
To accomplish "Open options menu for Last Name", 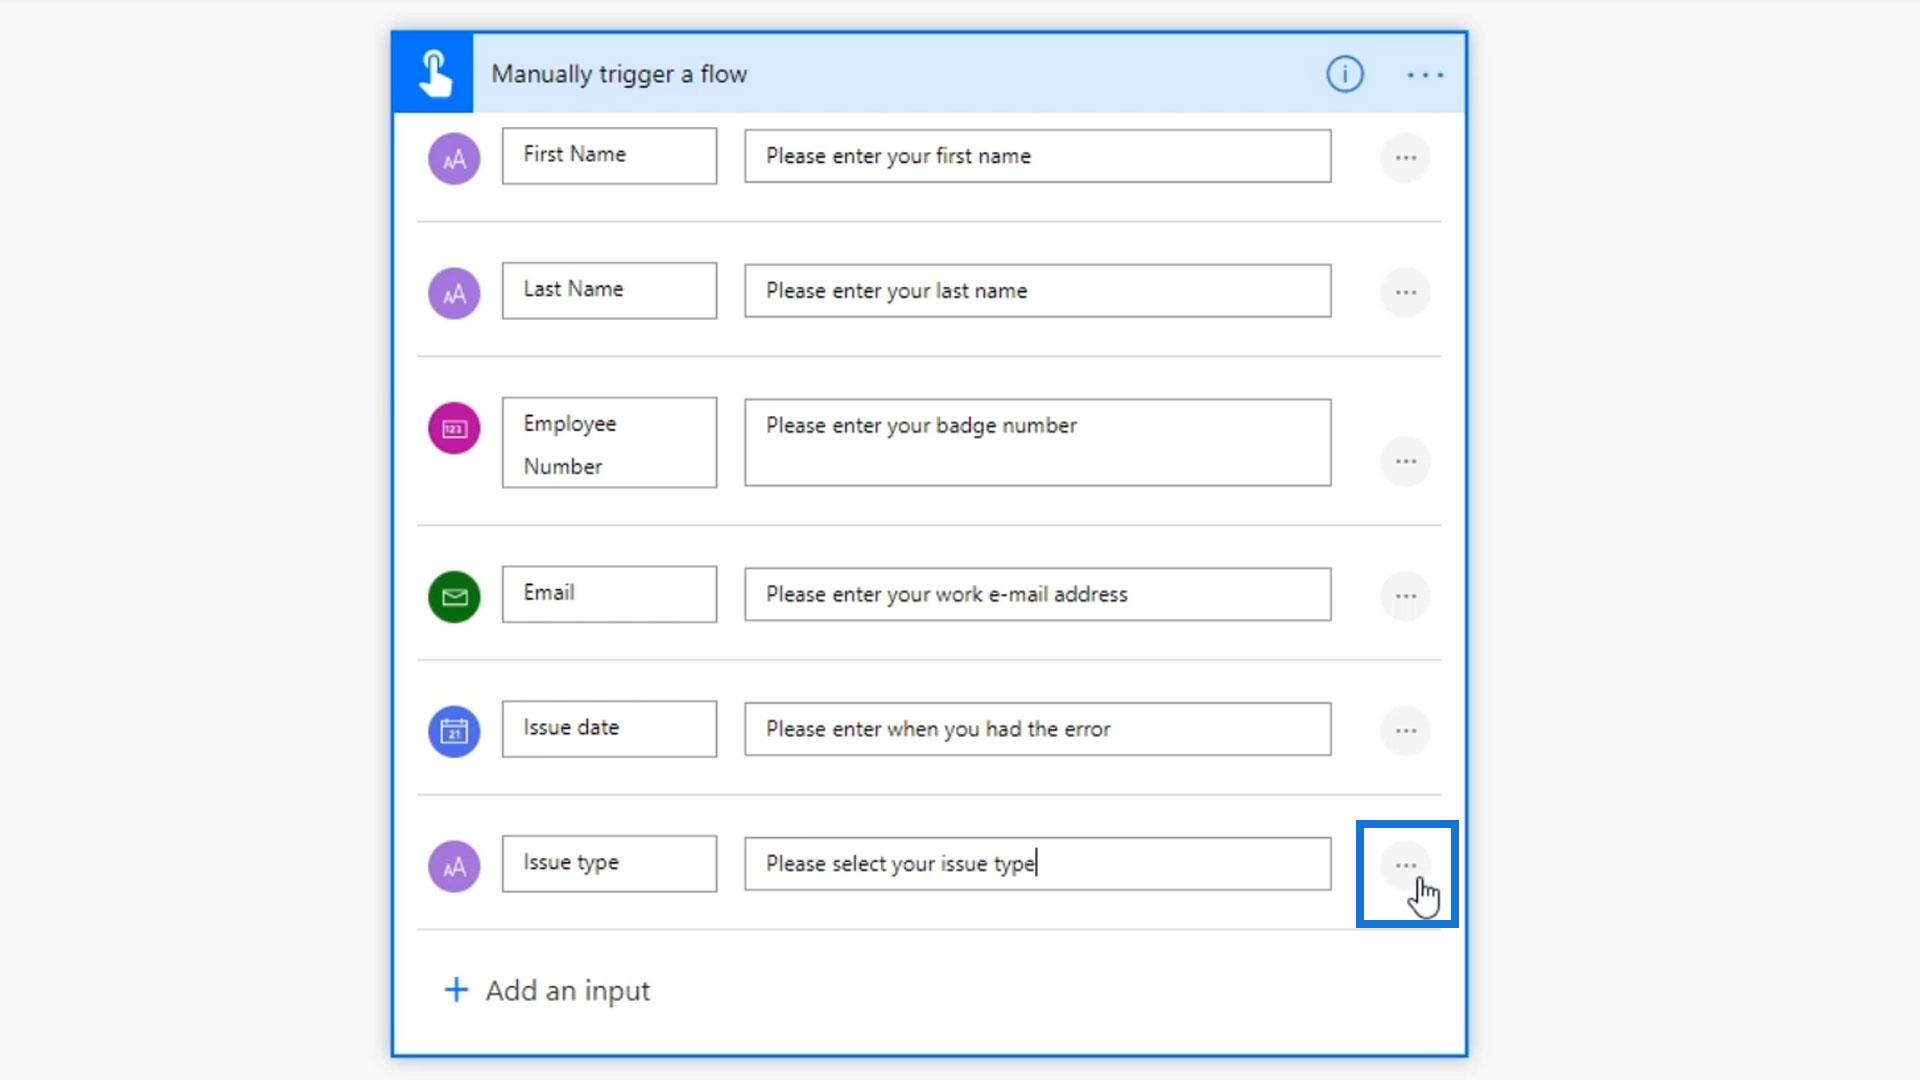I will point(1405,293).
